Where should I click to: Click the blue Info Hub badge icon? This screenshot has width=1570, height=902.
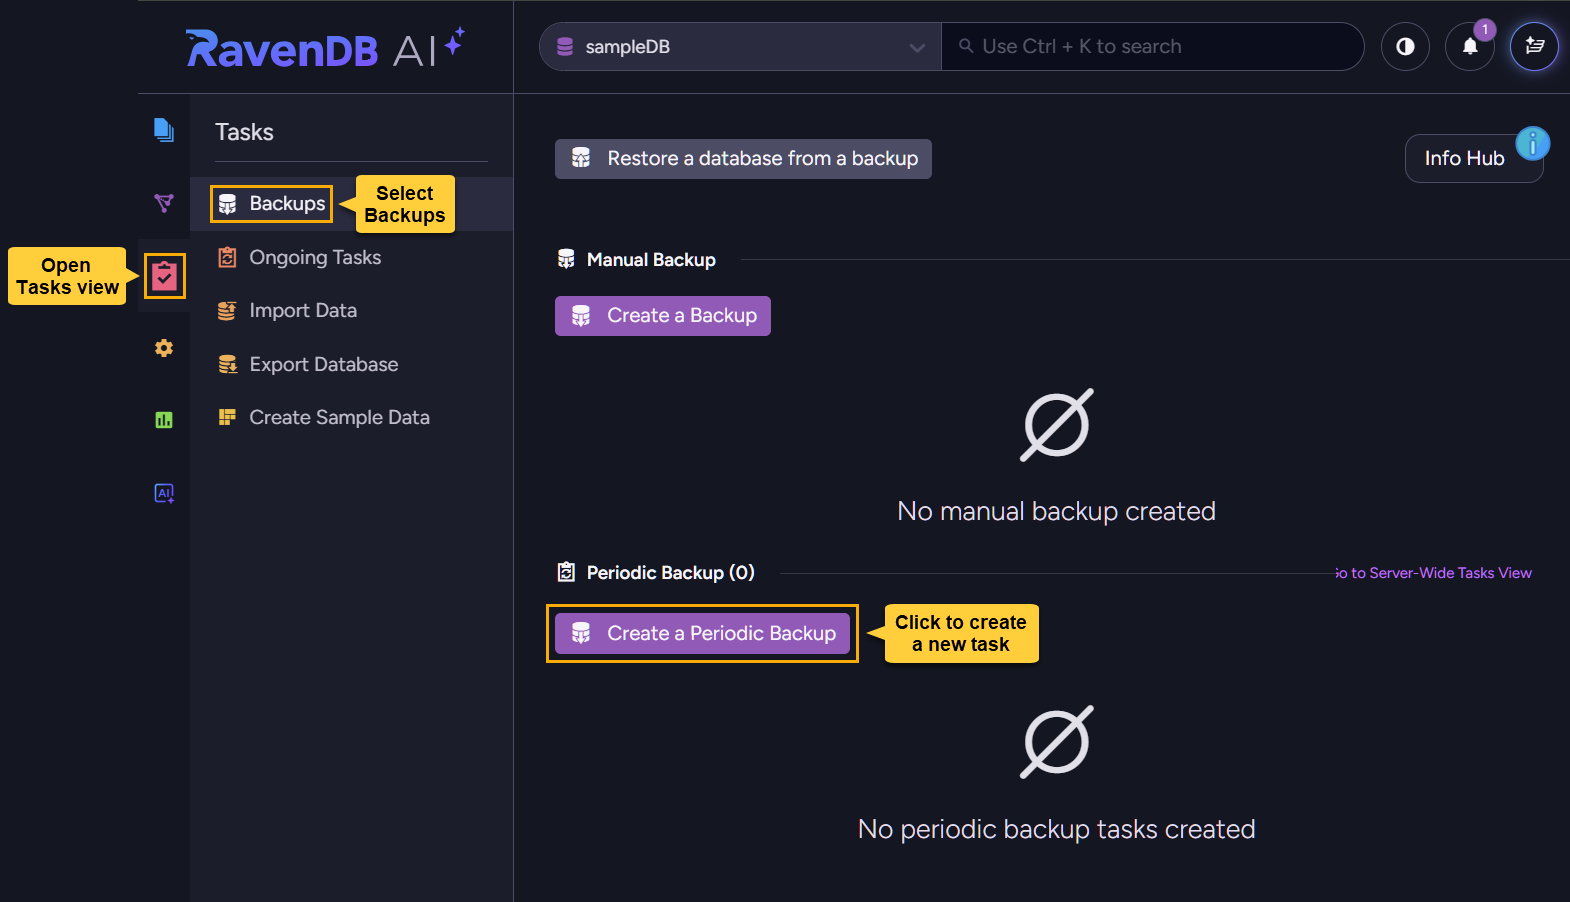pyautogui.click(x=1532, y=144)
